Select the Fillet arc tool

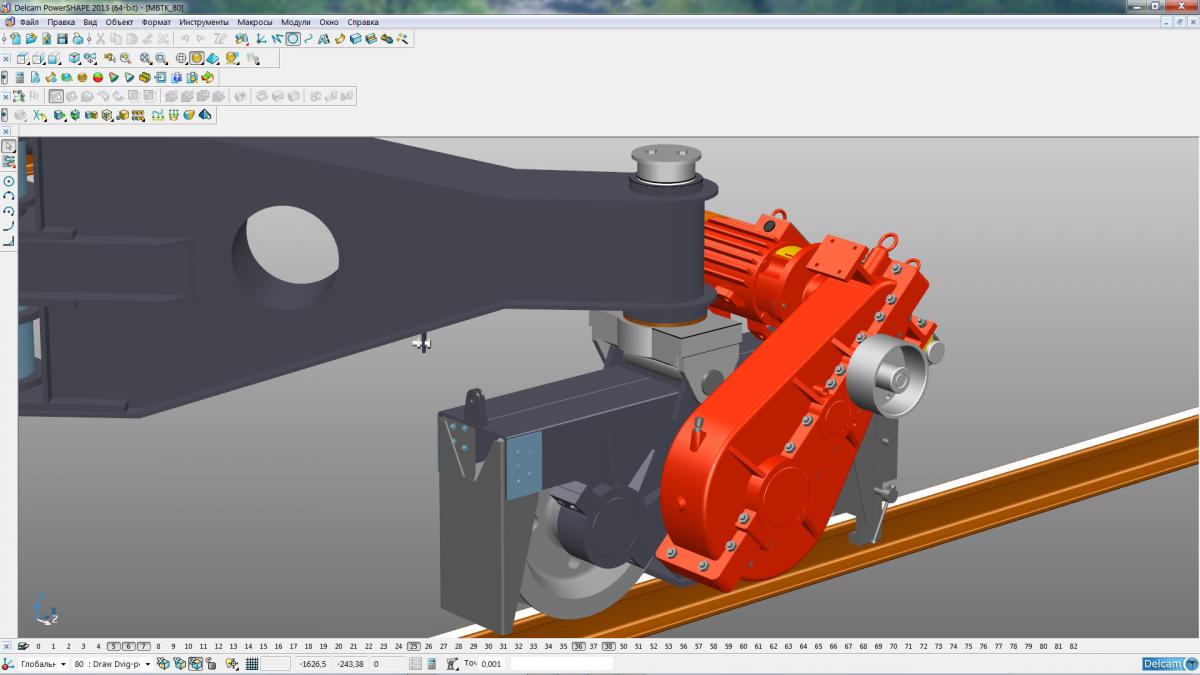pos(9,211)
